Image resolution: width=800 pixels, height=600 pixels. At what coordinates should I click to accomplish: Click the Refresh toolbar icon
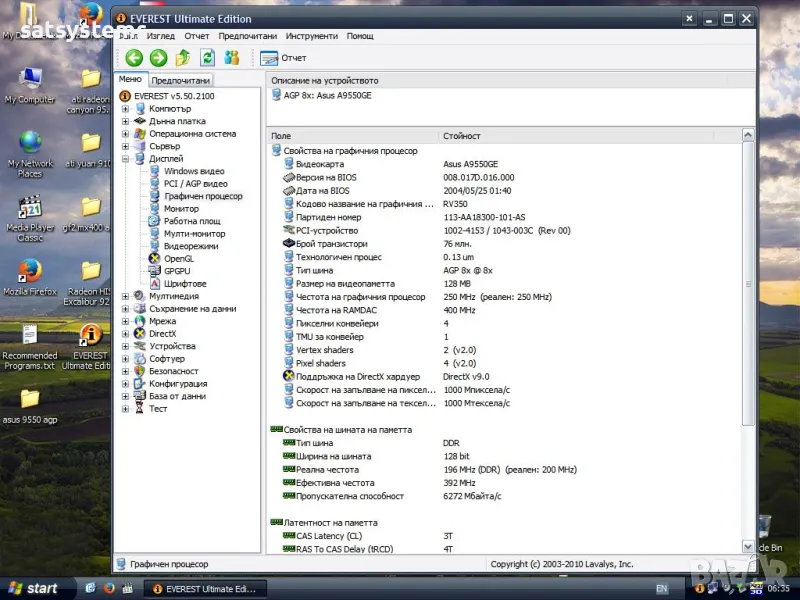click(x=207, y=58)
